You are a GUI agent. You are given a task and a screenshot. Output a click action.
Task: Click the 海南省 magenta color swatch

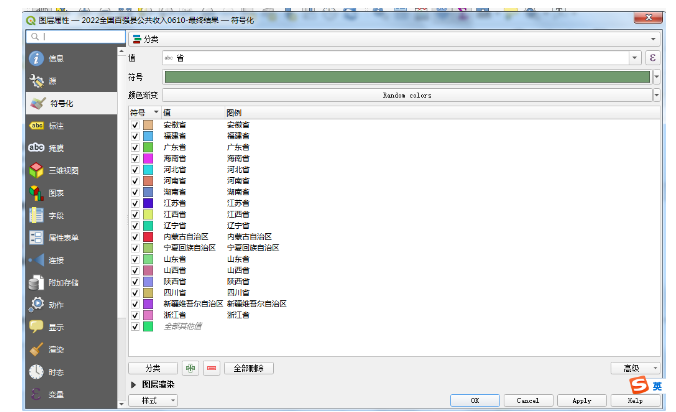(148, 159)
